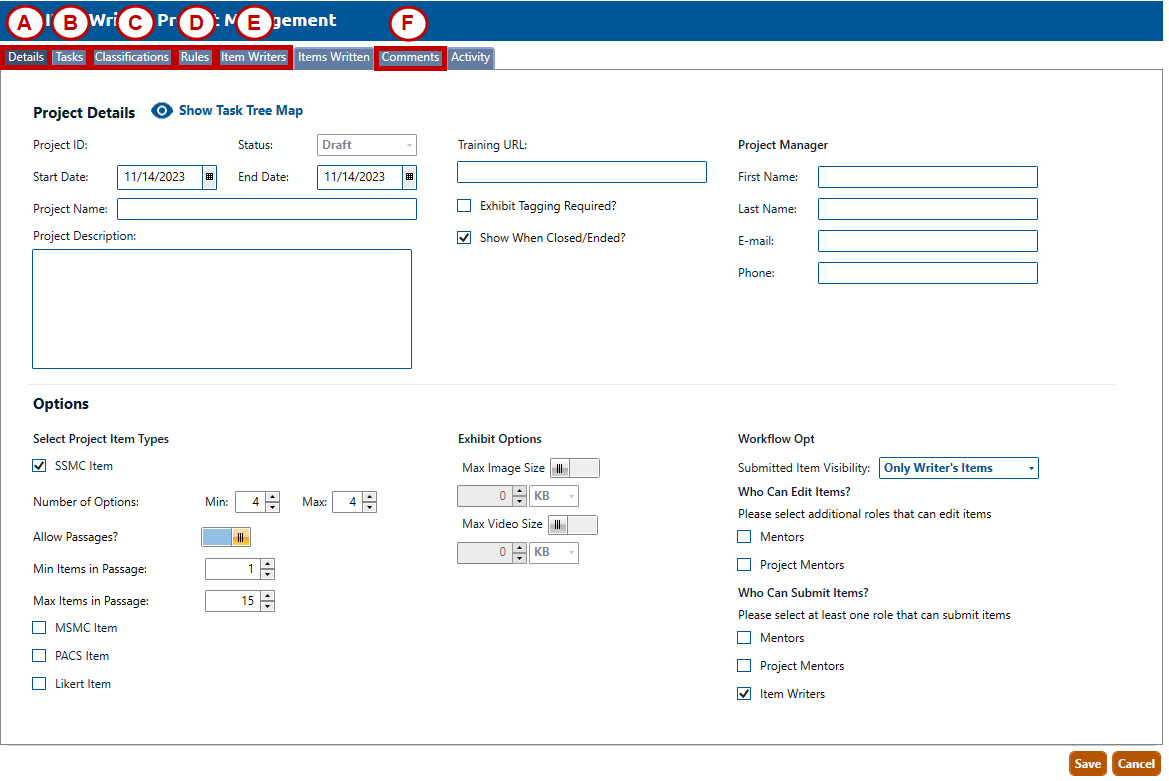
Task: Open the Start Date calendar picker
Action: [x=209, y=177]
